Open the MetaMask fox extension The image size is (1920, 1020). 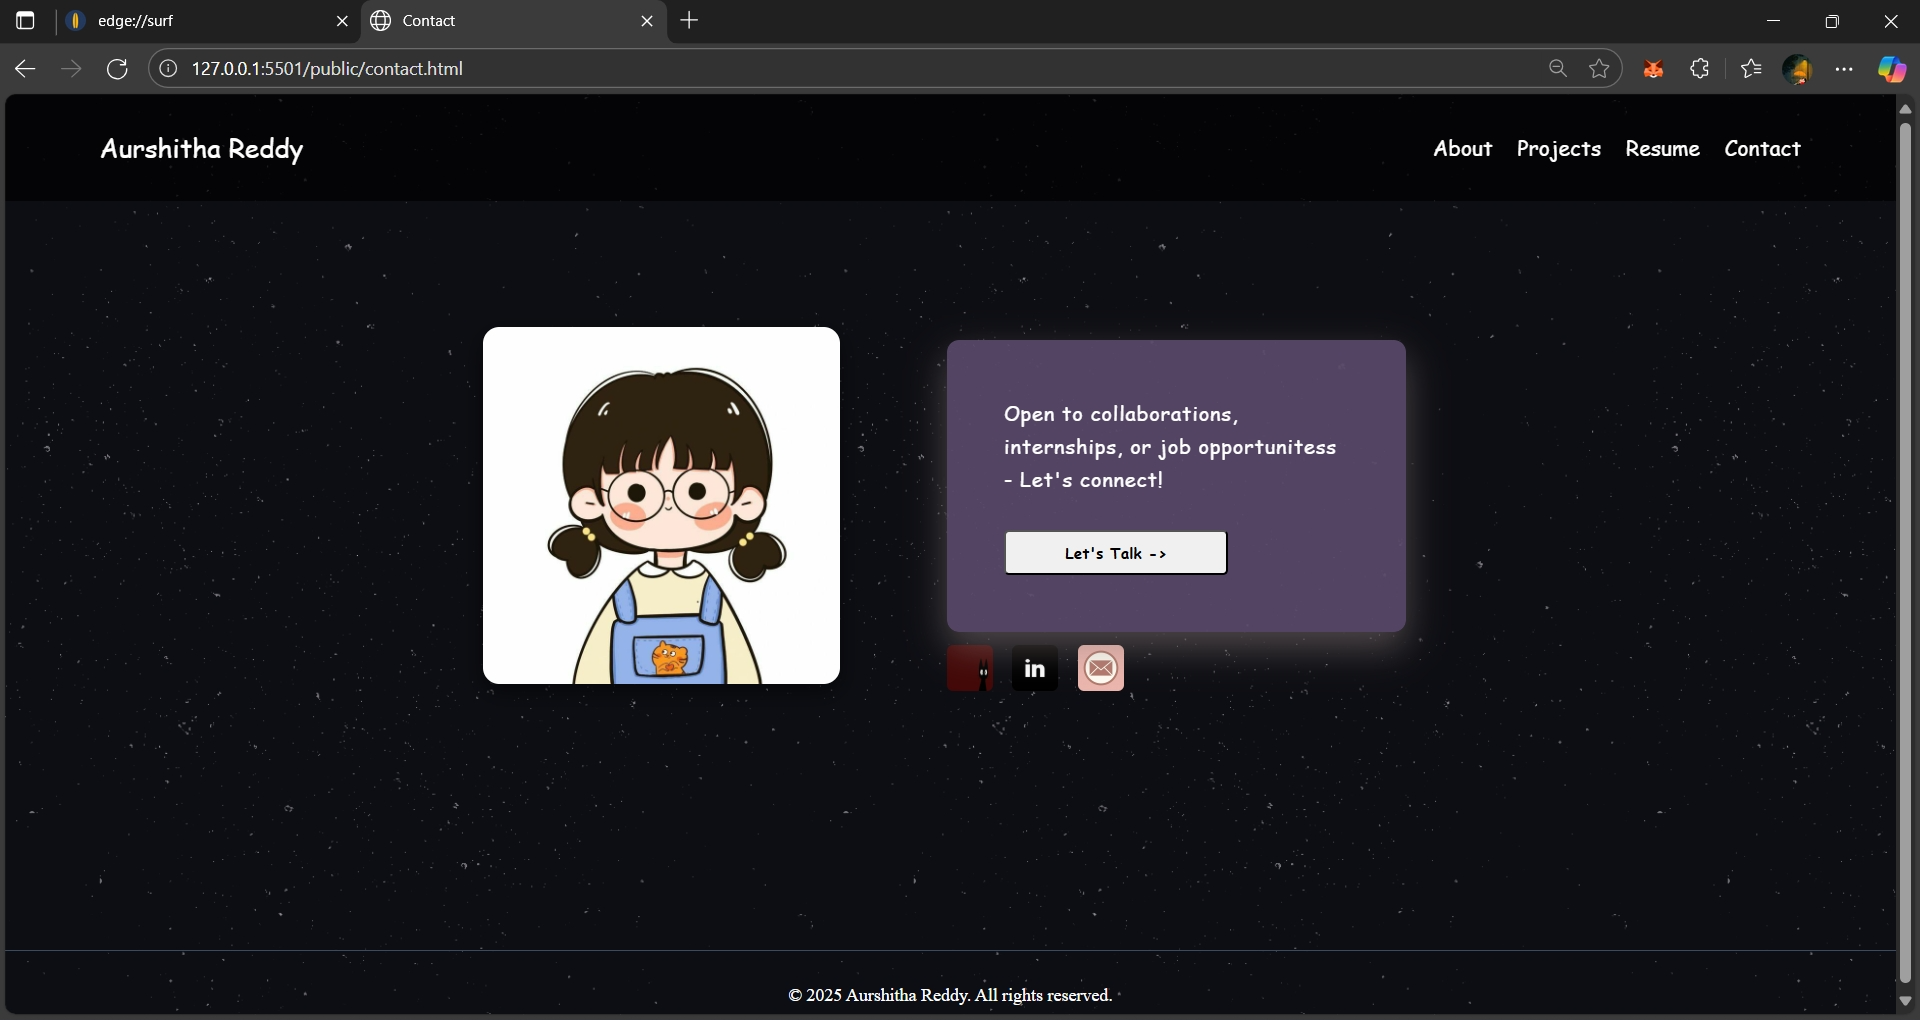1653,68
